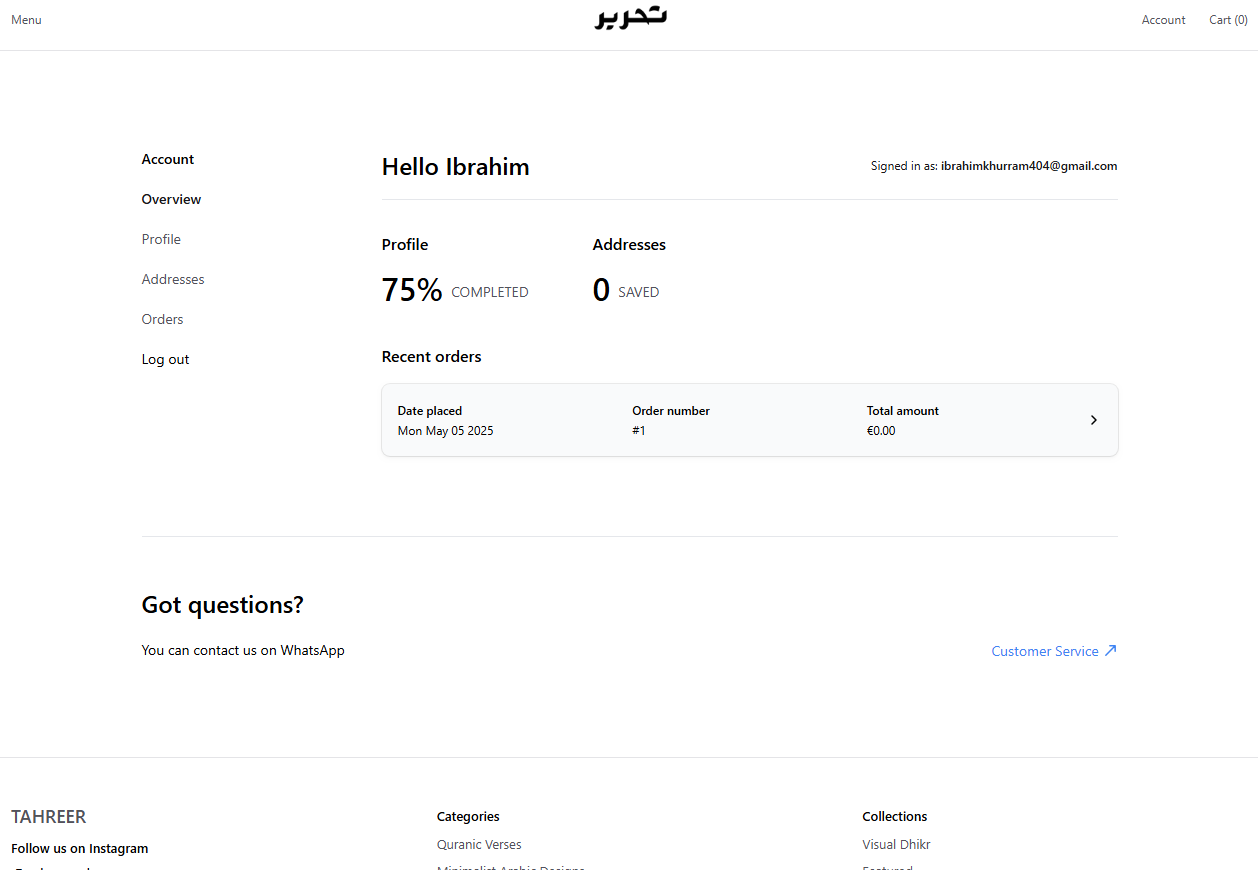Open the Customer Service external link arrow
Image resolution: width=1258 pixels, height=870 pixels.
click(x=1111, y=650)
